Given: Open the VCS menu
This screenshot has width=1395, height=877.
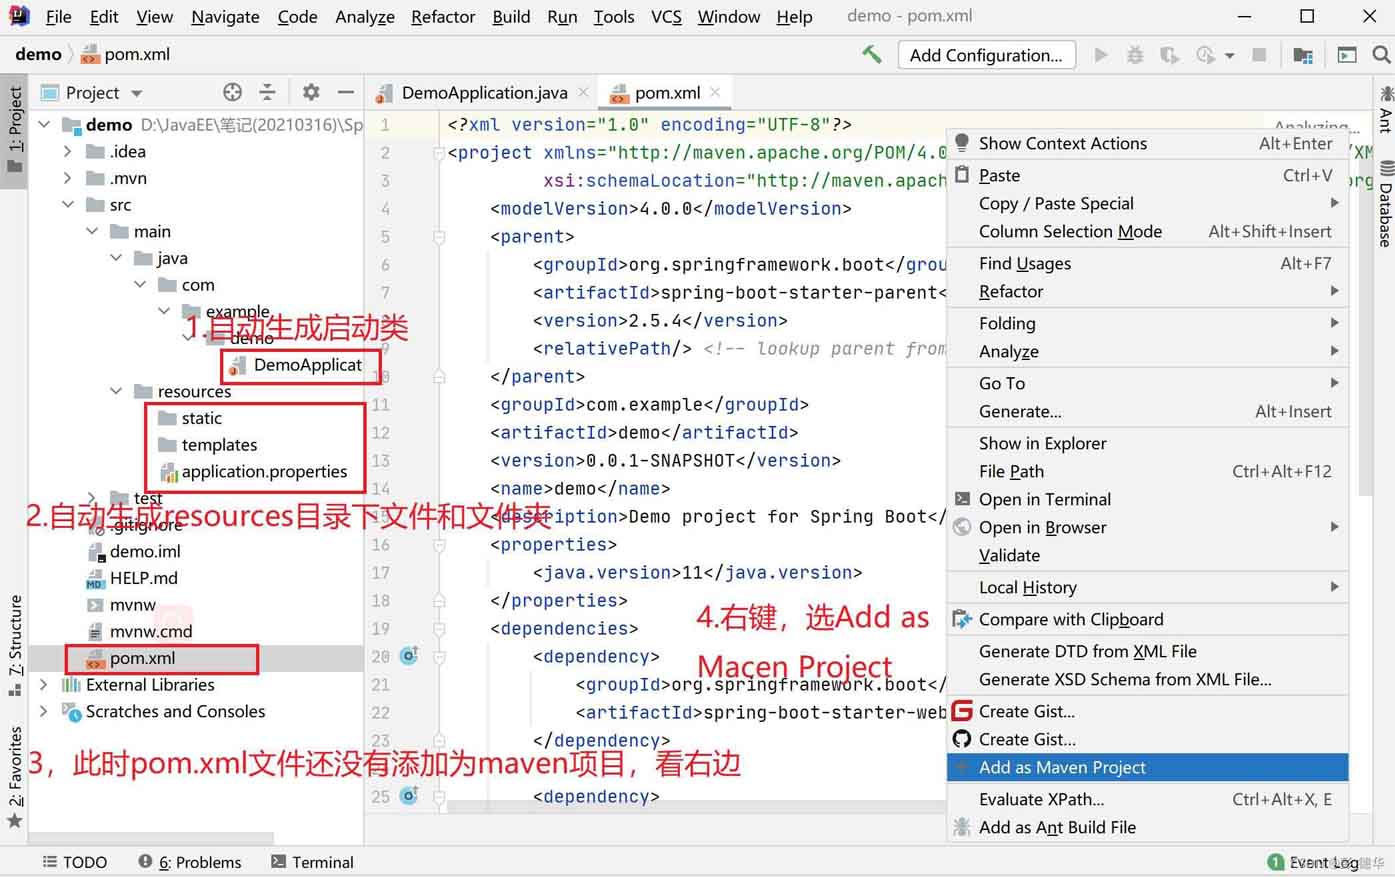Looking at the screenshot, I should (666, 16).
